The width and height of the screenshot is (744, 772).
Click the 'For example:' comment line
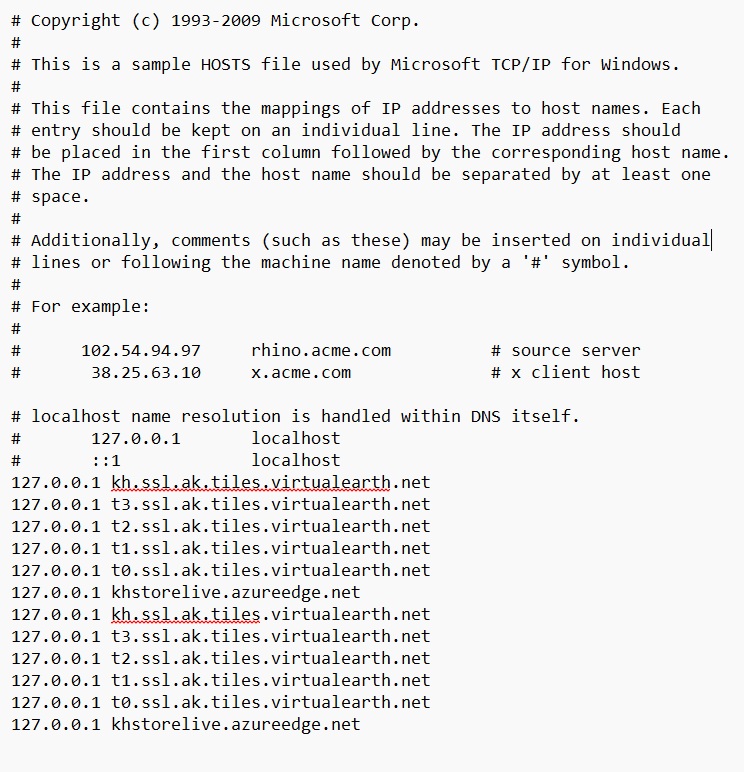coord(90,306)
